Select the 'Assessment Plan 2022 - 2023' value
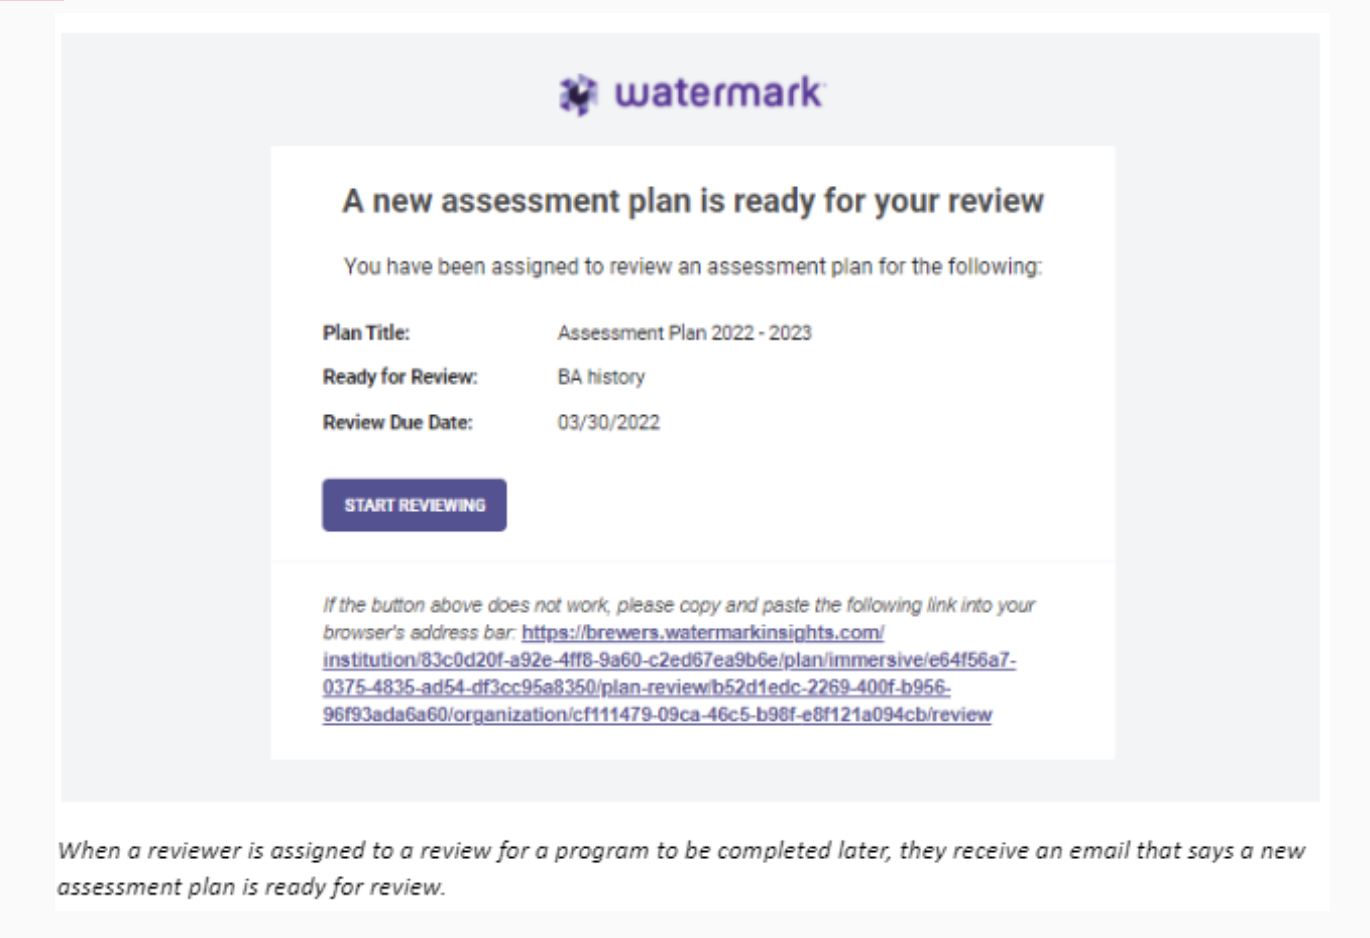Image resolution: width=1370 pixels, height=938 pixels. click(x=684, y=333)
